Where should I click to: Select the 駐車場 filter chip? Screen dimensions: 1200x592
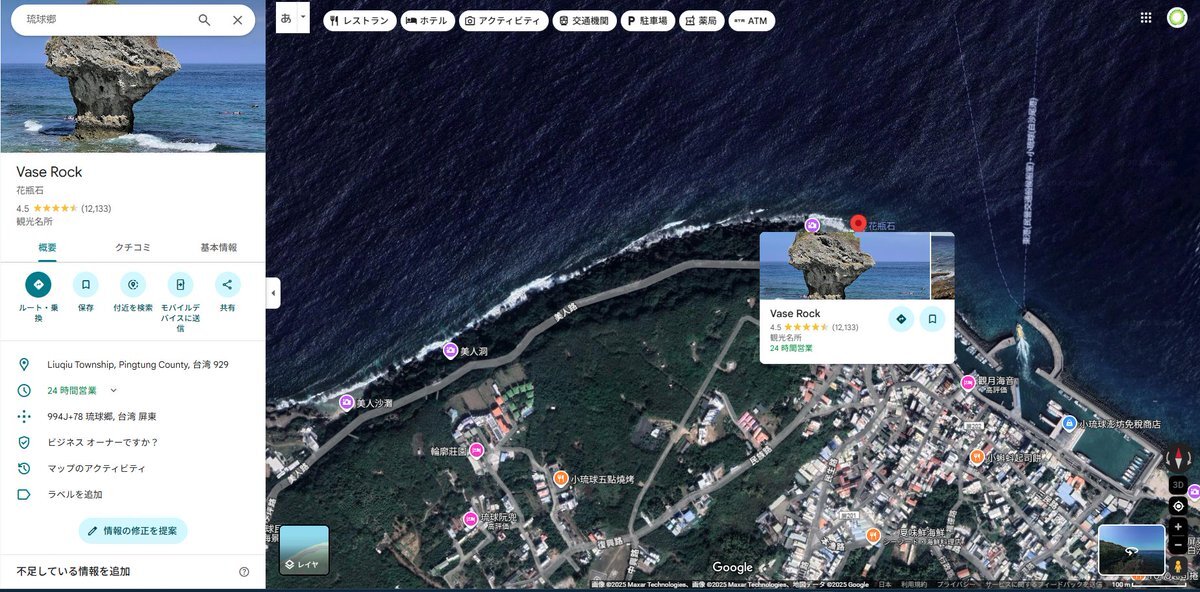(x=647, y=20)
